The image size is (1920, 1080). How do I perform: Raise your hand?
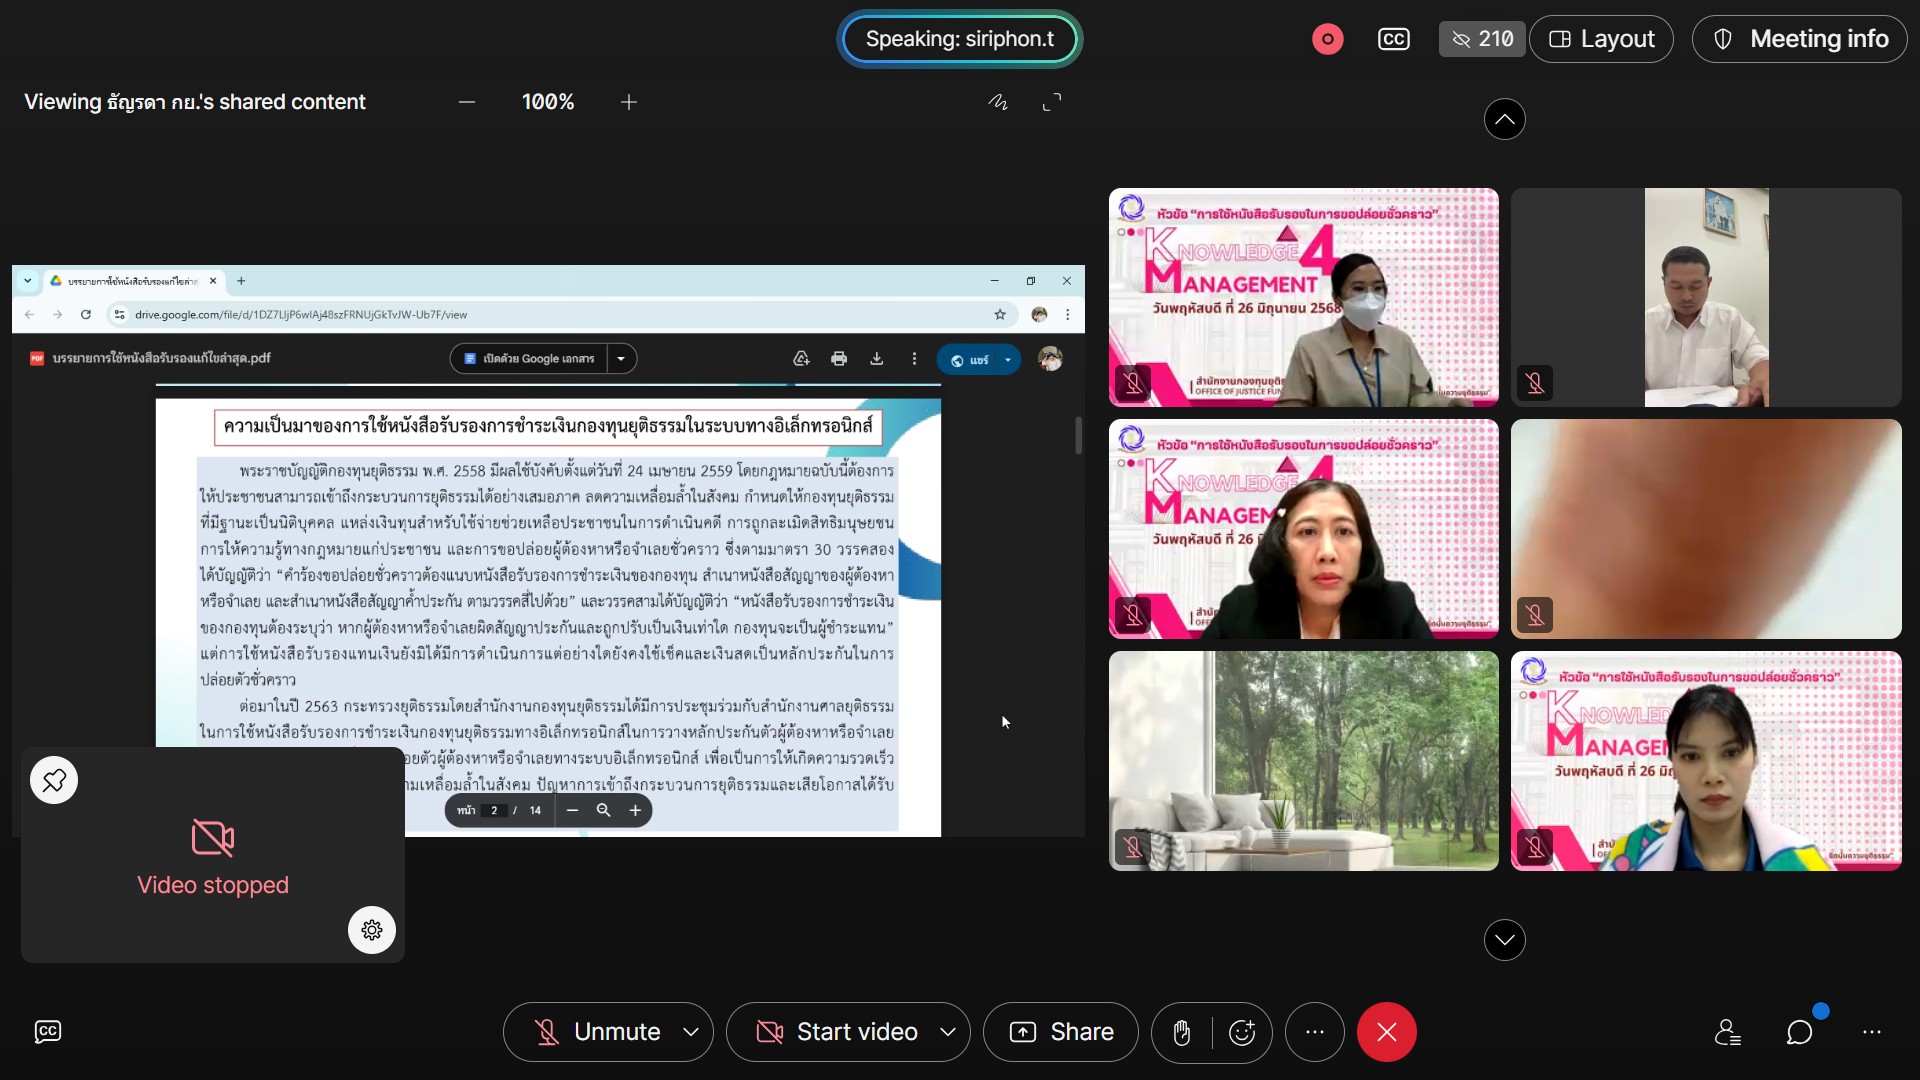pos(1181,1032)
